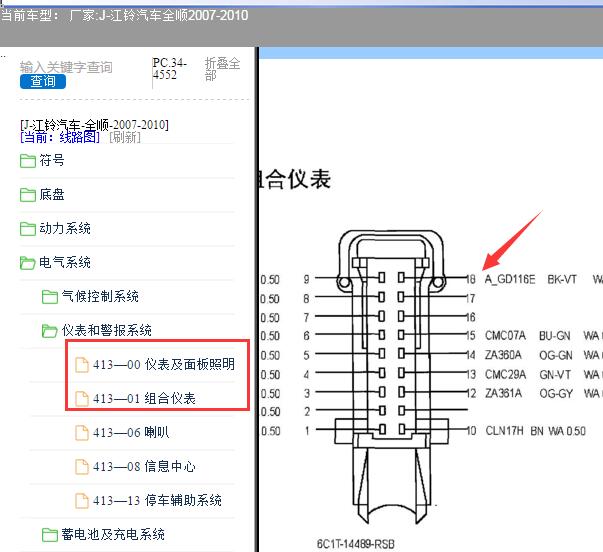
Task: Click the open 仪表和警报系统 folder icon
Action: (50, 331)
